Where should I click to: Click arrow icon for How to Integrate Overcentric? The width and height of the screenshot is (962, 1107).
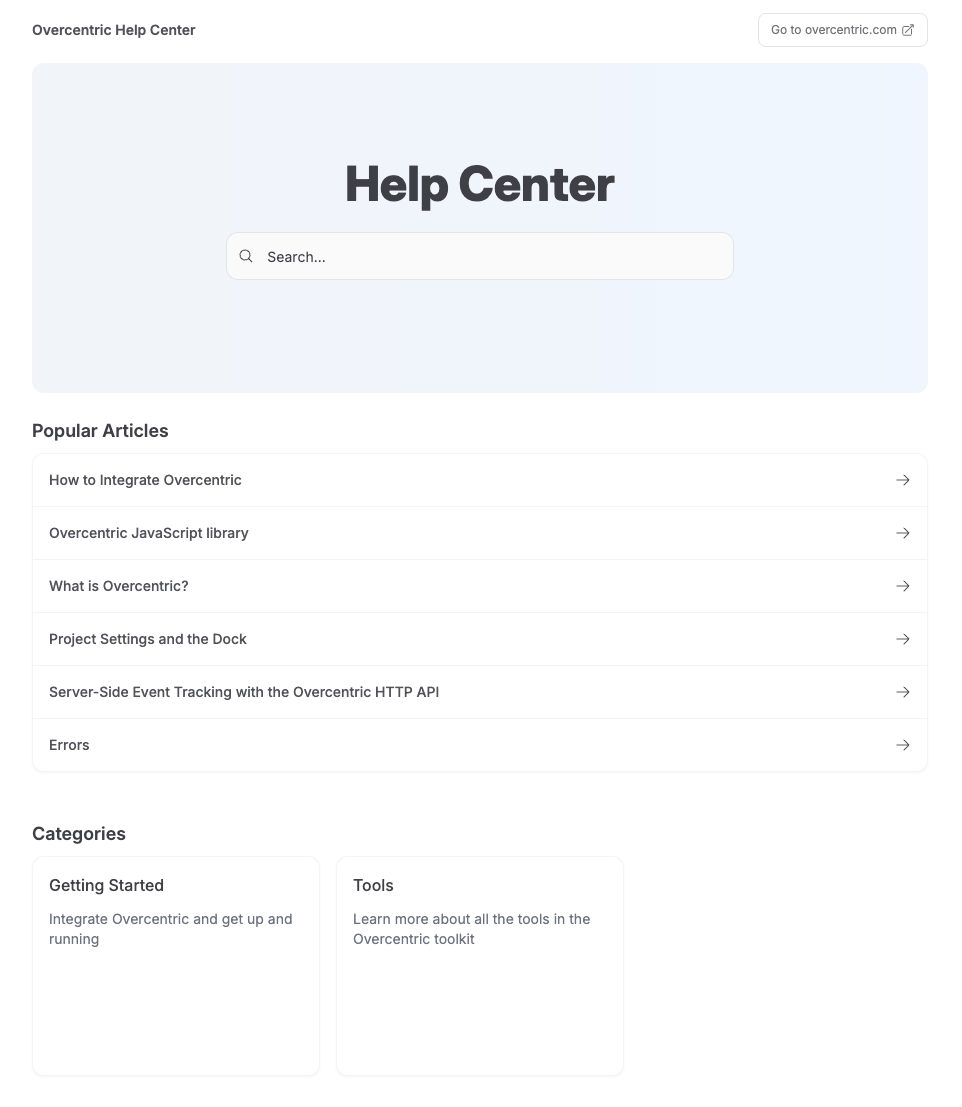tap(903, 480)
